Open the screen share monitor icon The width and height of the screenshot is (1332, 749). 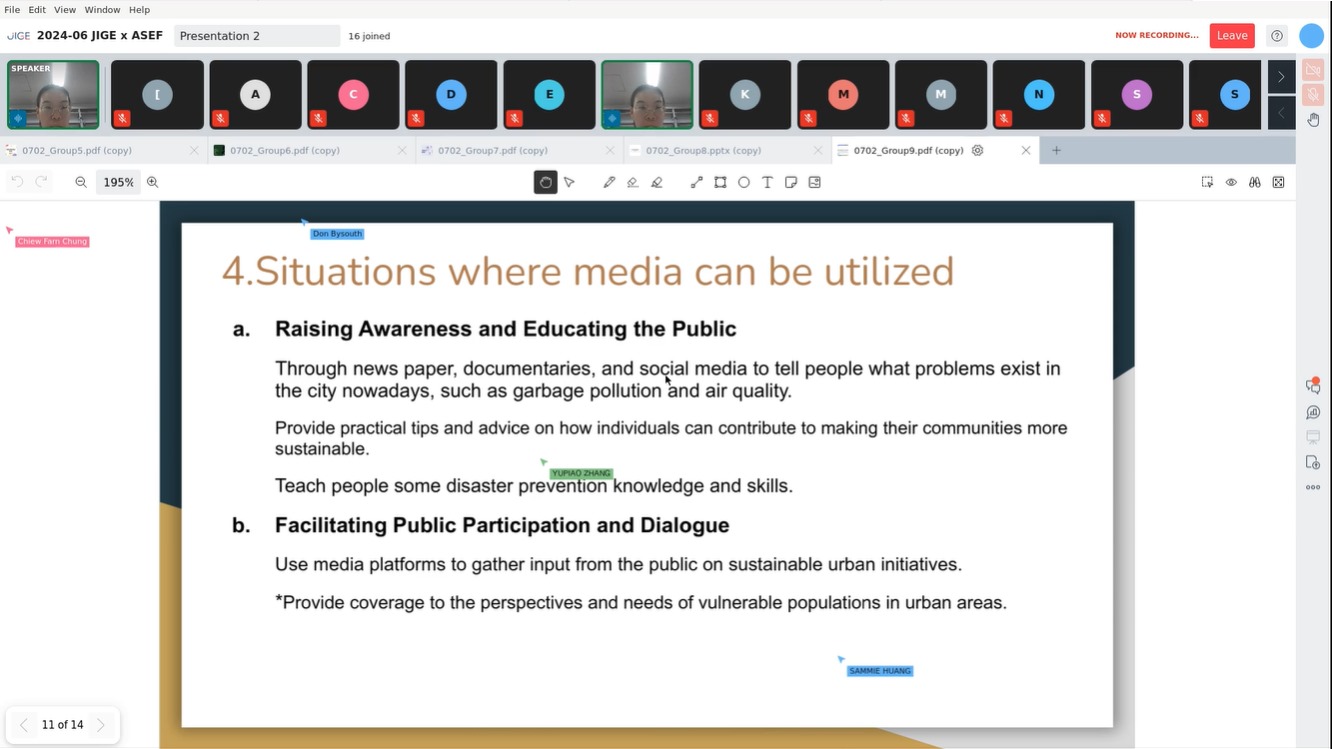pos(1313,437)
